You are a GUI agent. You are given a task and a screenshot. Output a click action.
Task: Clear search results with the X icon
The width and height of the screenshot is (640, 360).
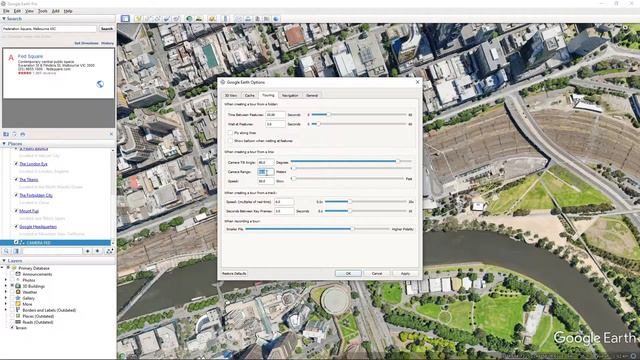click(111, 134)
